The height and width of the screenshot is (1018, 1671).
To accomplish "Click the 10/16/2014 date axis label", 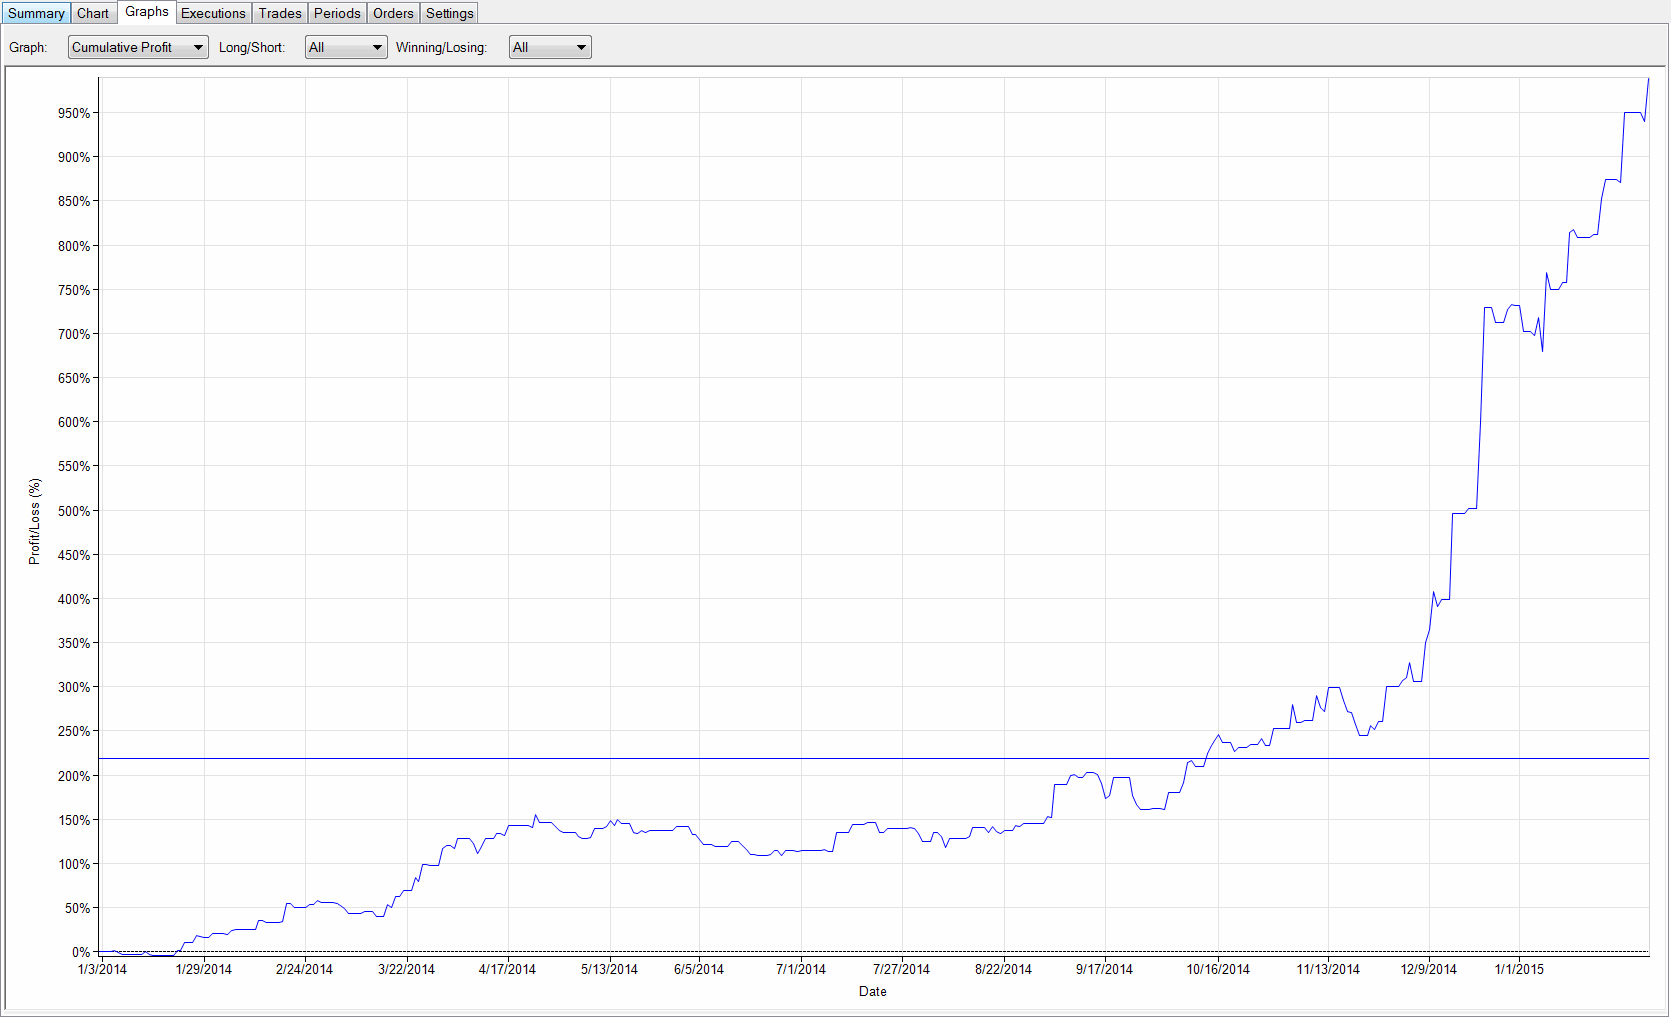I will coord(1218,969).
